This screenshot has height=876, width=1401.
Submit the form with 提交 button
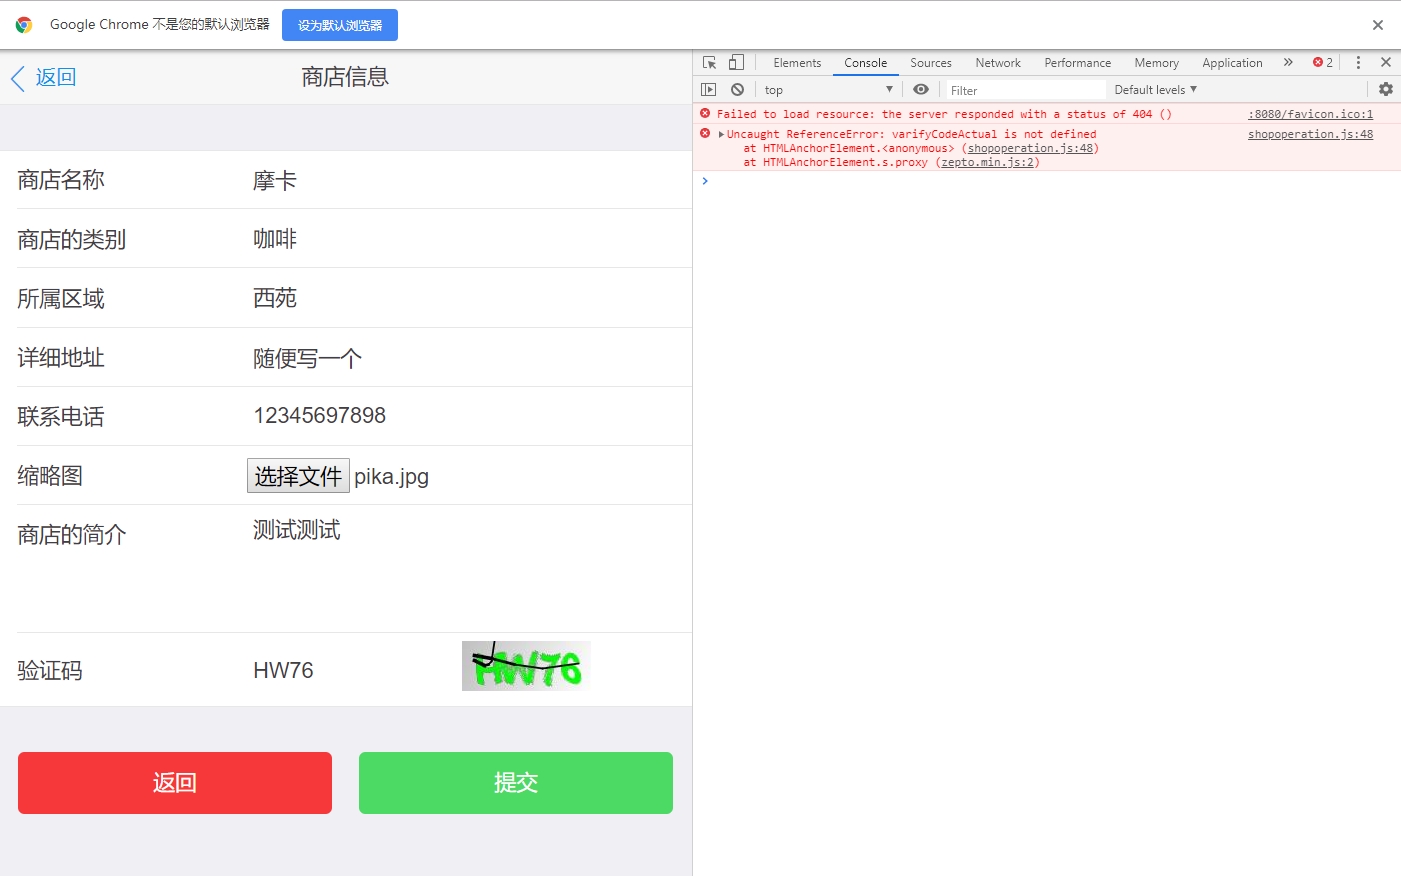coord(516,783)
